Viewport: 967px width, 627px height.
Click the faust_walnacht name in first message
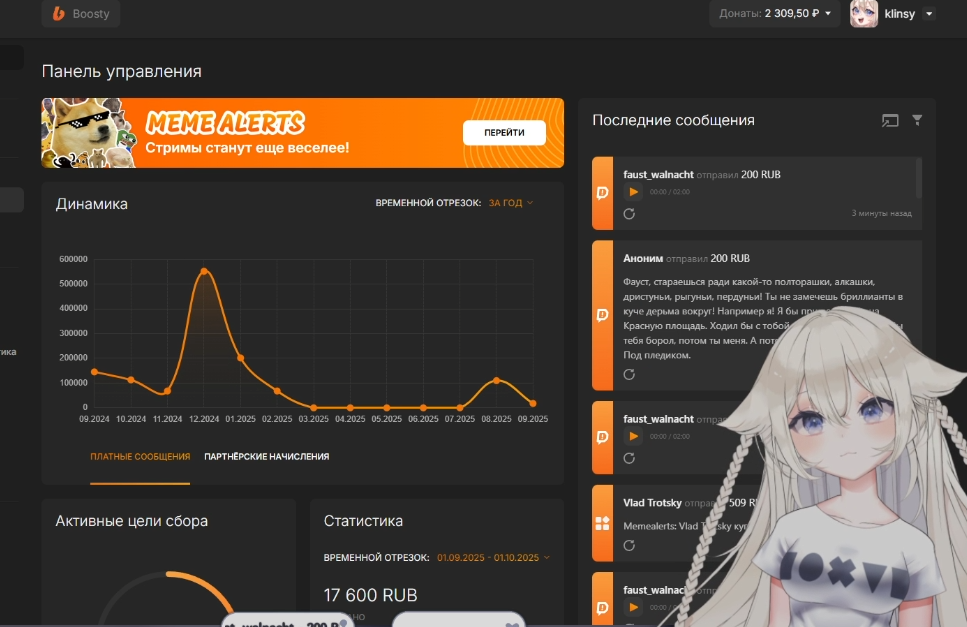pos(658,174)
